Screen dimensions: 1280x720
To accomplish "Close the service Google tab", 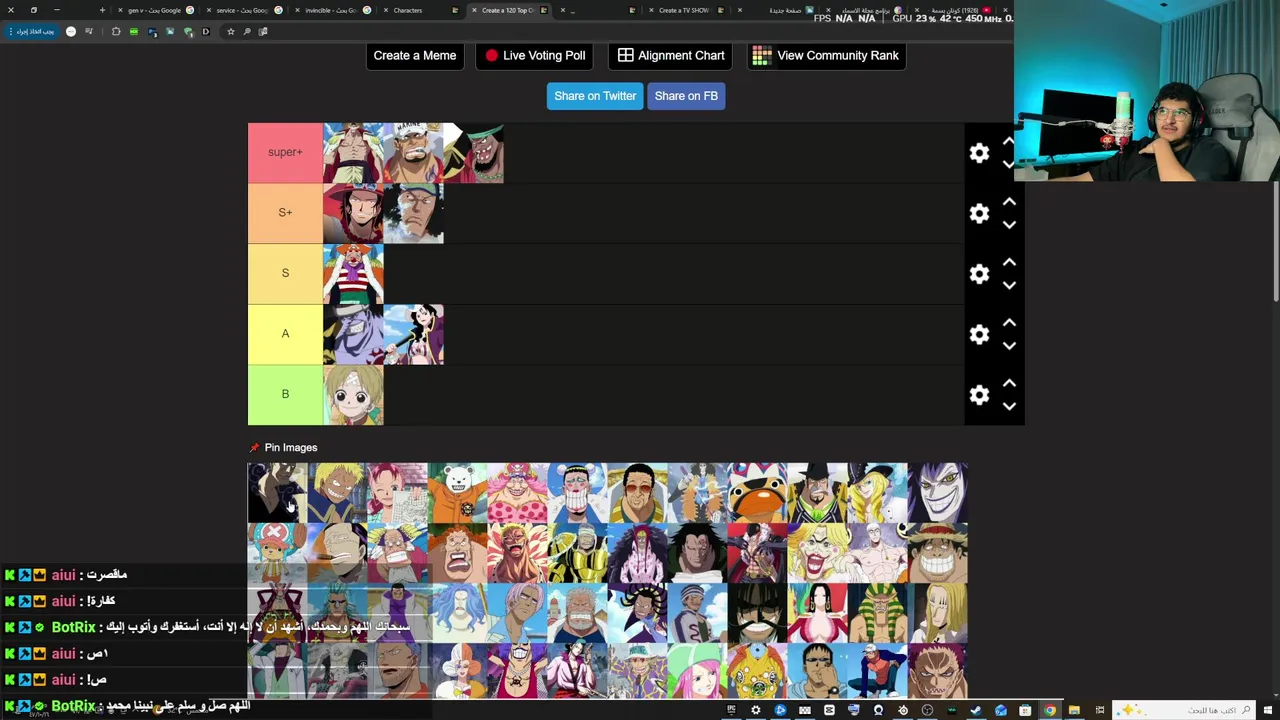I will click(x=209, y=10).
